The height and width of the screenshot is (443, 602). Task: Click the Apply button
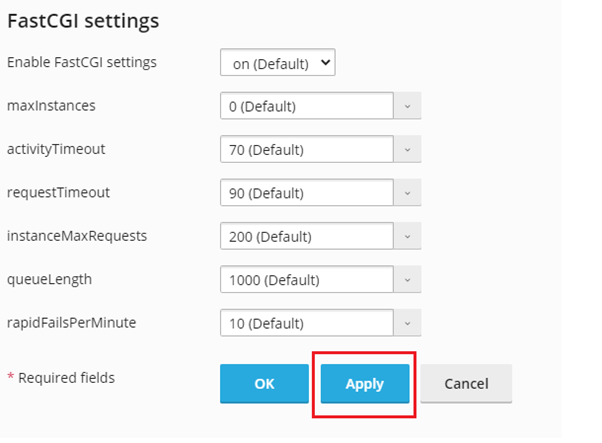(x=365, y=384)
